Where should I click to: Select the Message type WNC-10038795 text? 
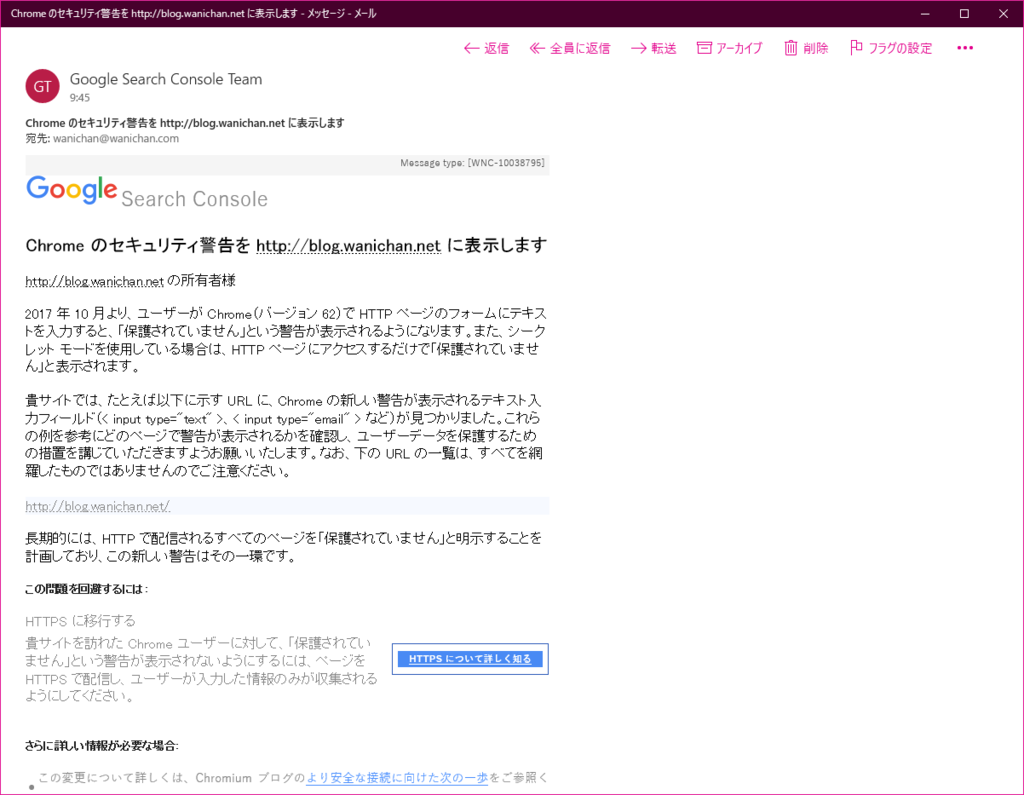472,163
